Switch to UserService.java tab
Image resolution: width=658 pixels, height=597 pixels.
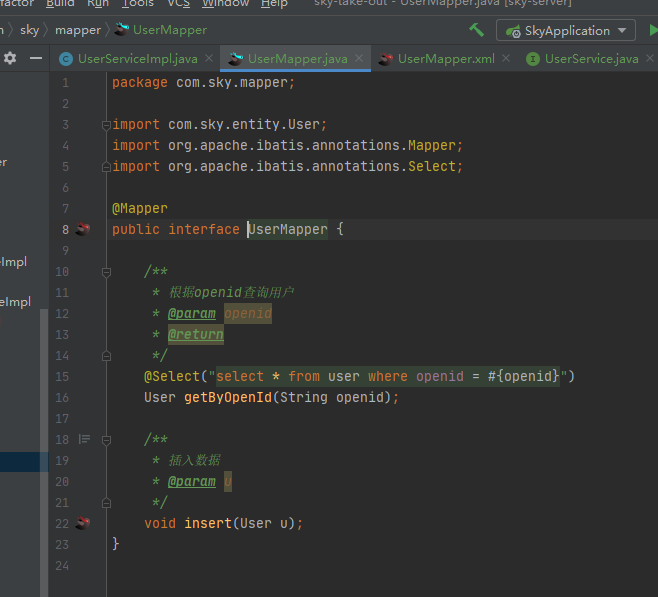click(591, 59)
